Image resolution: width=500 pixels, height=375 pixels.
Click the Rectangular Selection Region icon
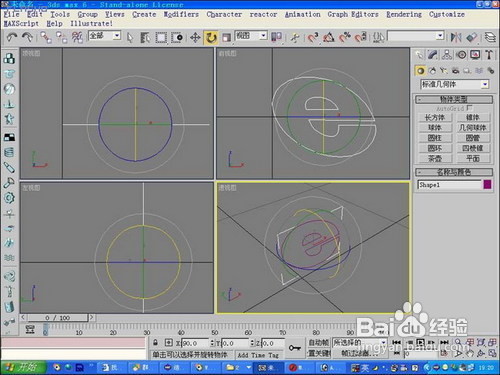pyautogui.click(x=161, y=37)
